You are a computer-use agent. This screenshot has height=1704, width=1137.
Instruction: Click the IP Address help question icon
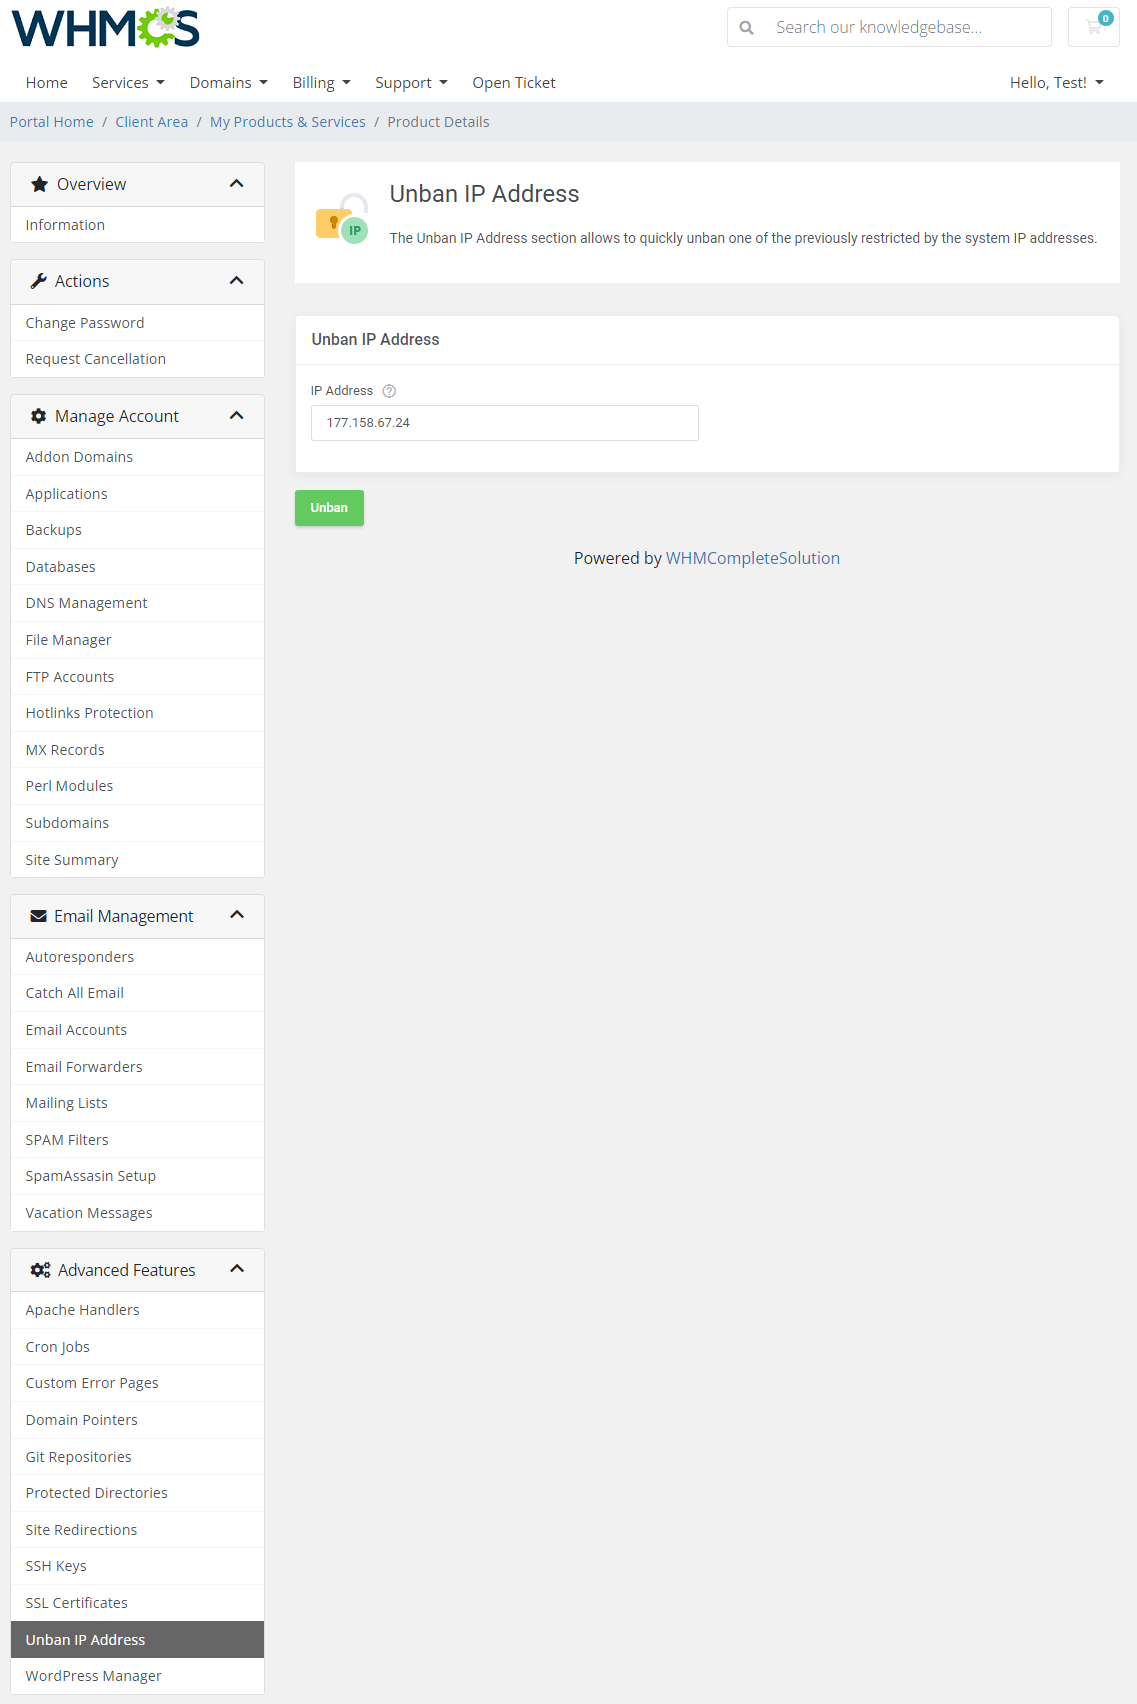(x=389, y=391)
